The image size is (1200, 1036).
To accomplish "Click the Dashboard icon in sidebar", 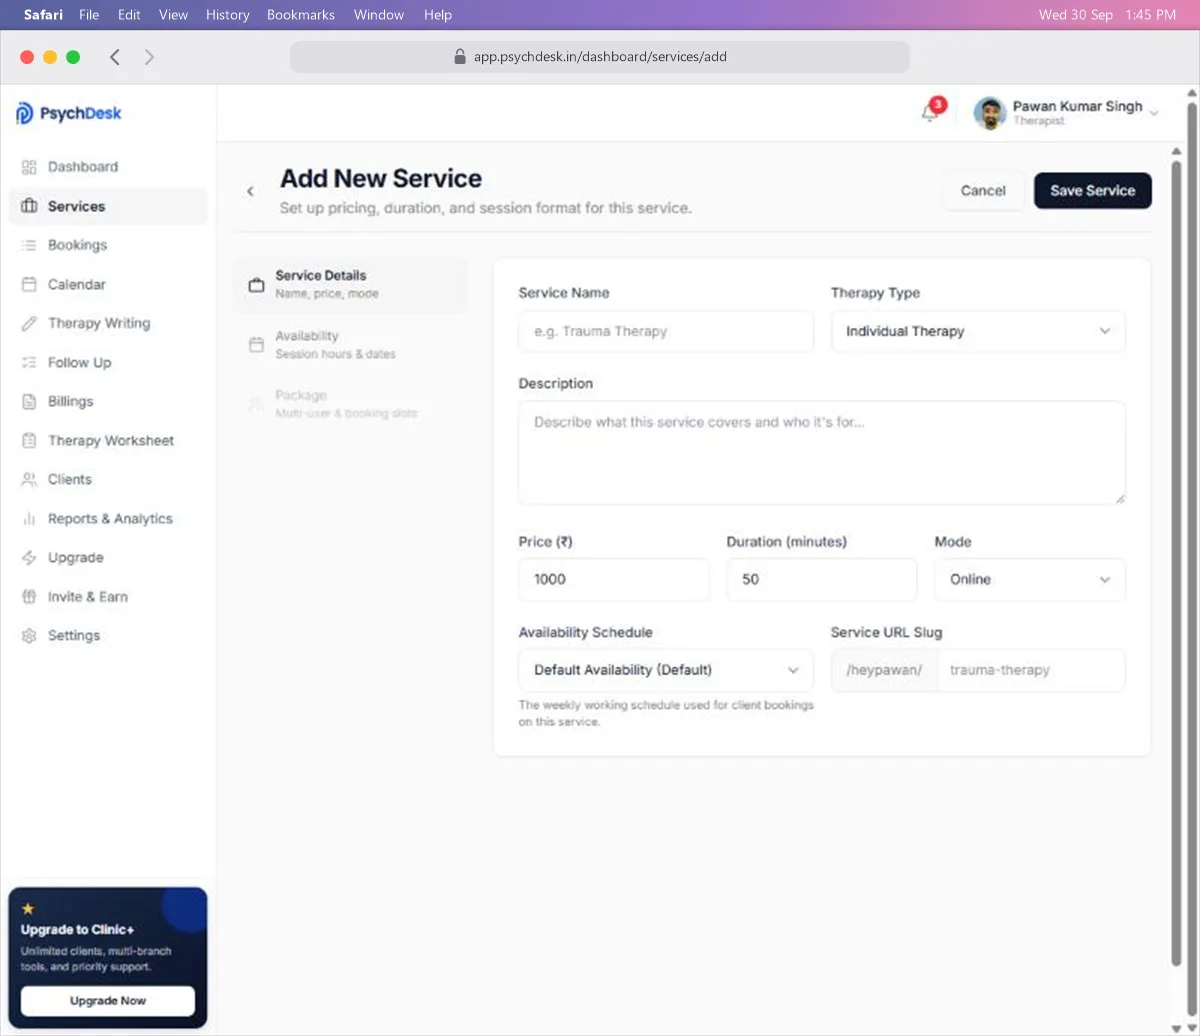I will click(29, 167).
